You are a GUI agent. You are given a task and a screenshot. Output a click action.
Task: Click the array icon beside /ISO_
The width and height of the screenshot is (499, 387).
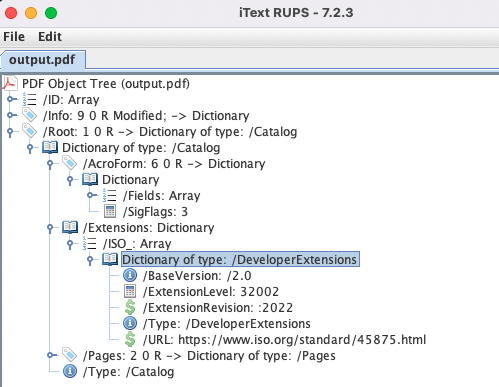pyautogui.click(x=90, y=244)
